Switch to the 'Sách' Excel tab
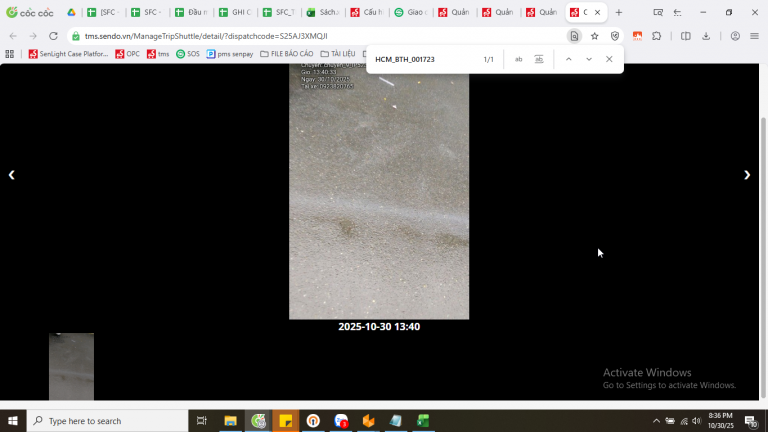Image resolution: width=768 pixels, height=432 pixels. tap(323, 12)
